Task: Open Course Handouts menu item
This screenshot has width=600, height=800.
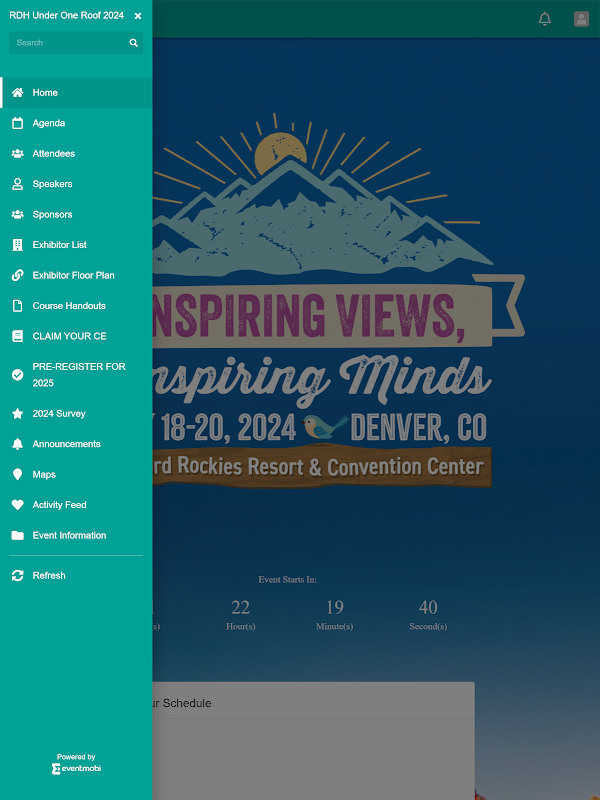Action: 76,306
